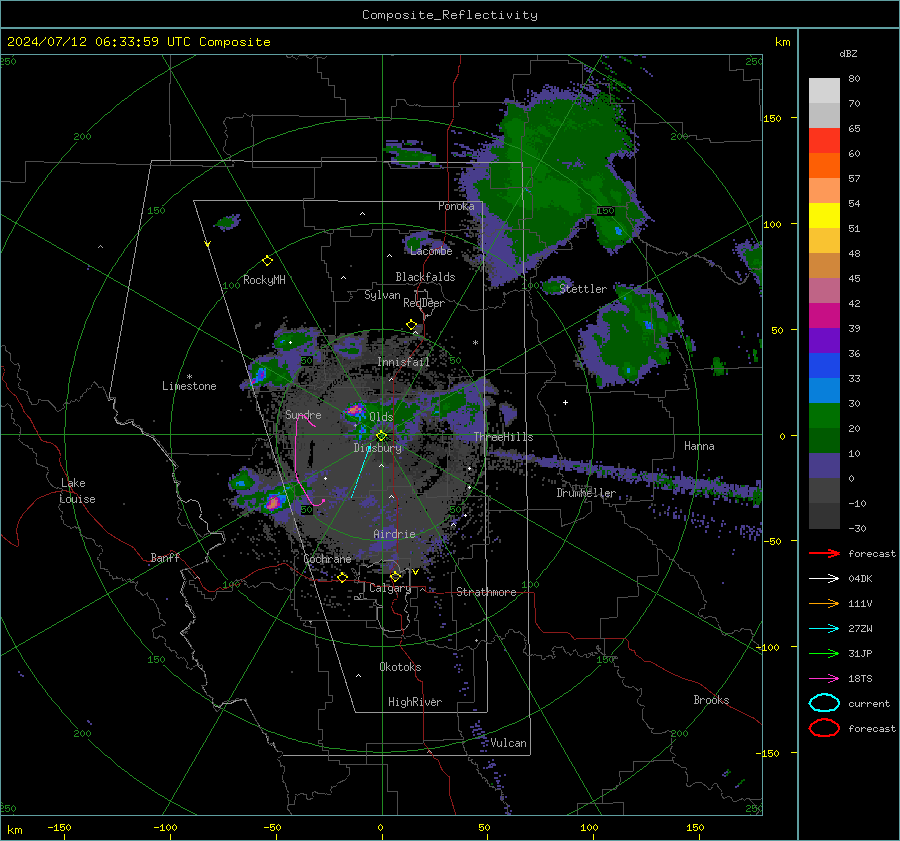Click the Vulcan label
This screenshot has height=841, width=900.
[508, 743]
